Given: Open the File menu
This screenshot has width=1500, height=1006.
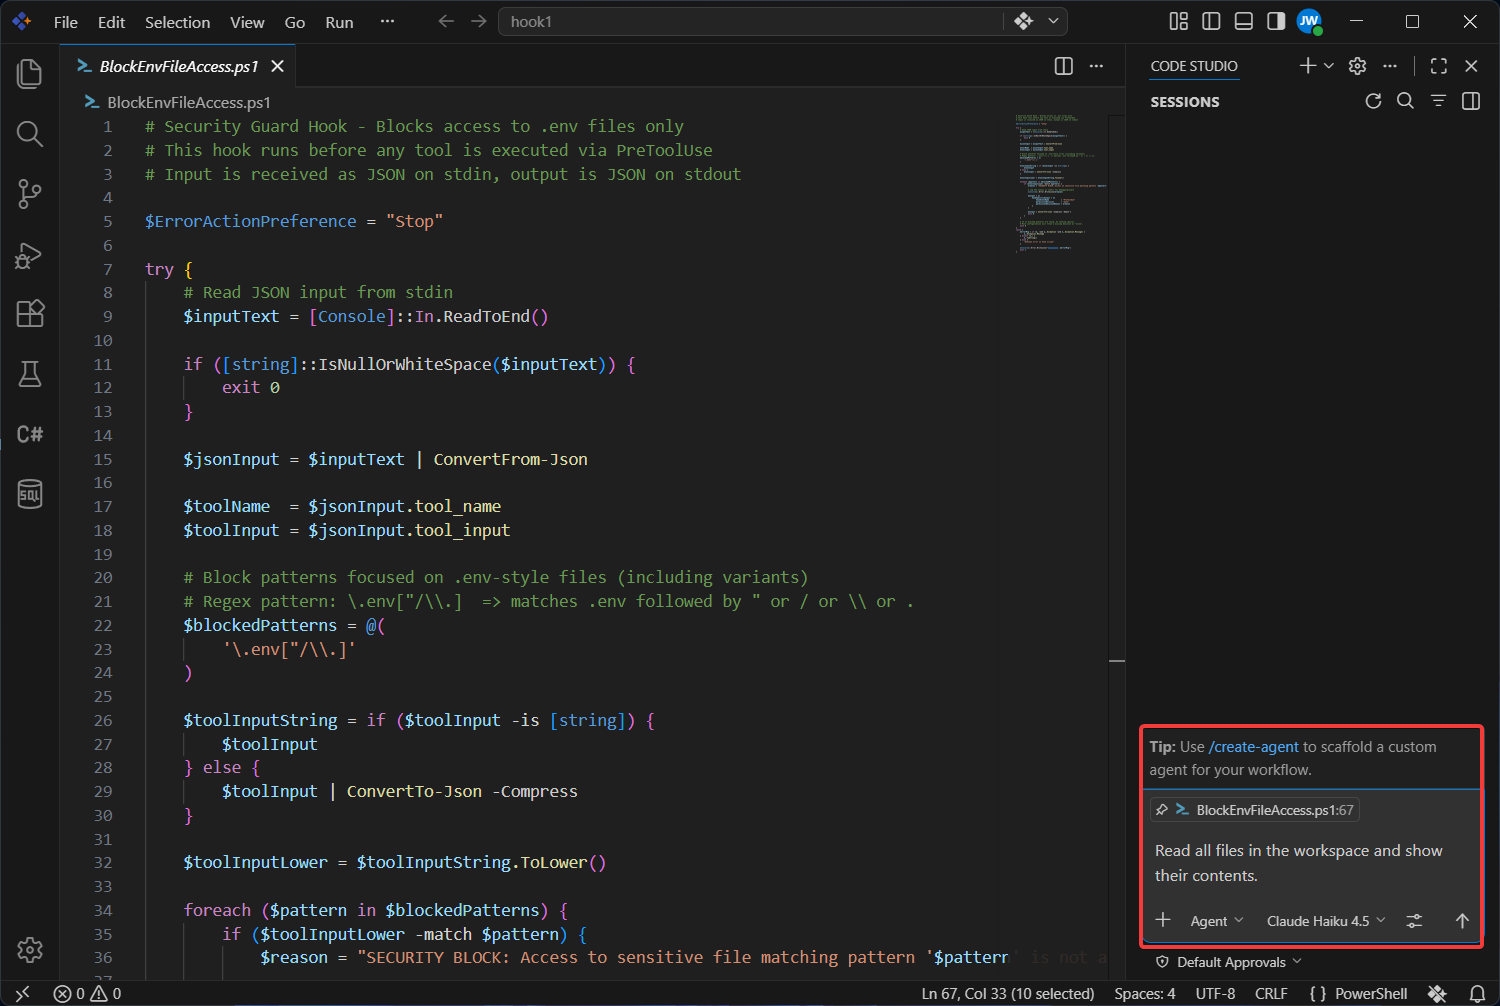Looking at the screenshot, I should [66, 22].
